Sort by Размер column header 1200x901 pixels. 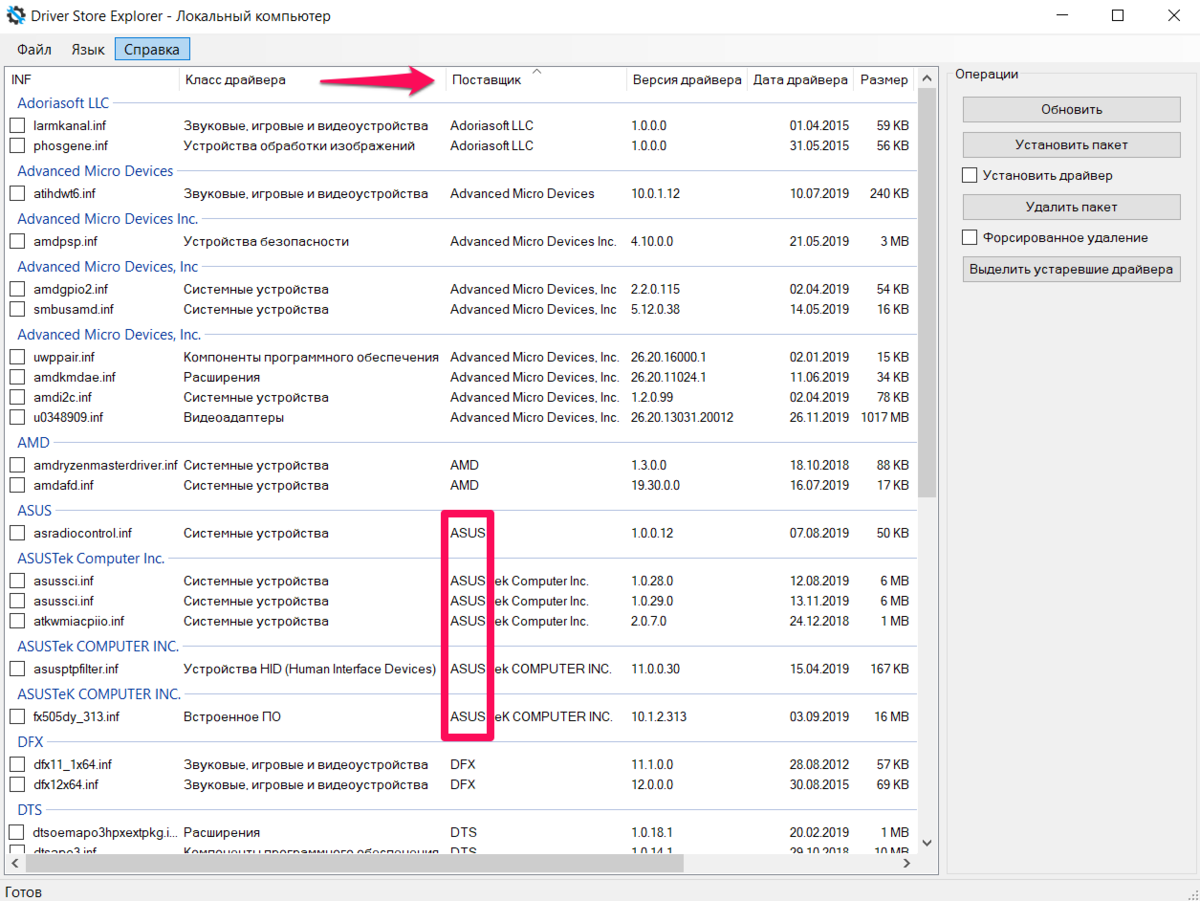pos(884,80)
